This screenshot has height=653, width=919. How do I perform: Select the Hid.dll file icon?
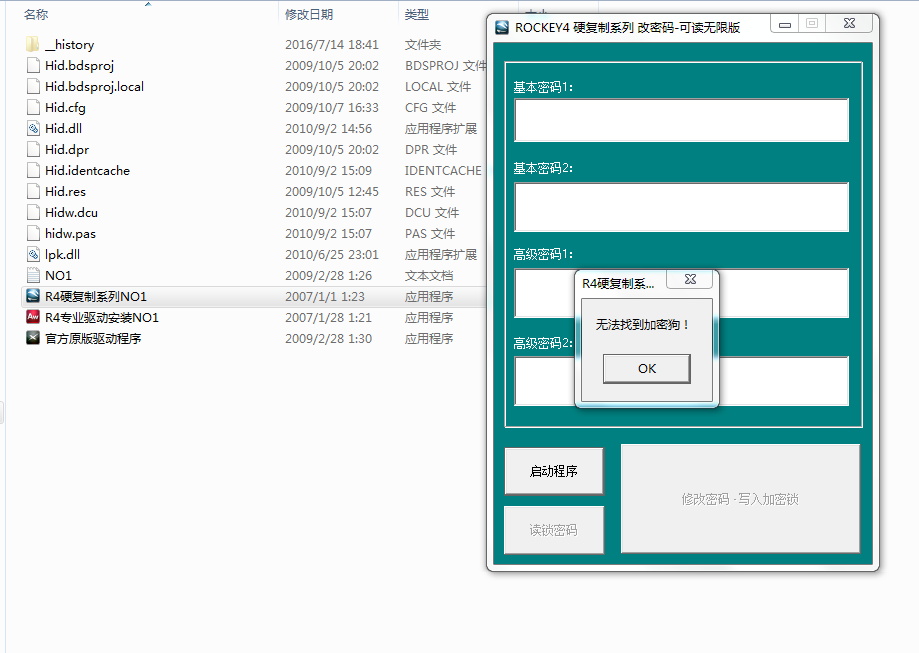pos(33,128)
